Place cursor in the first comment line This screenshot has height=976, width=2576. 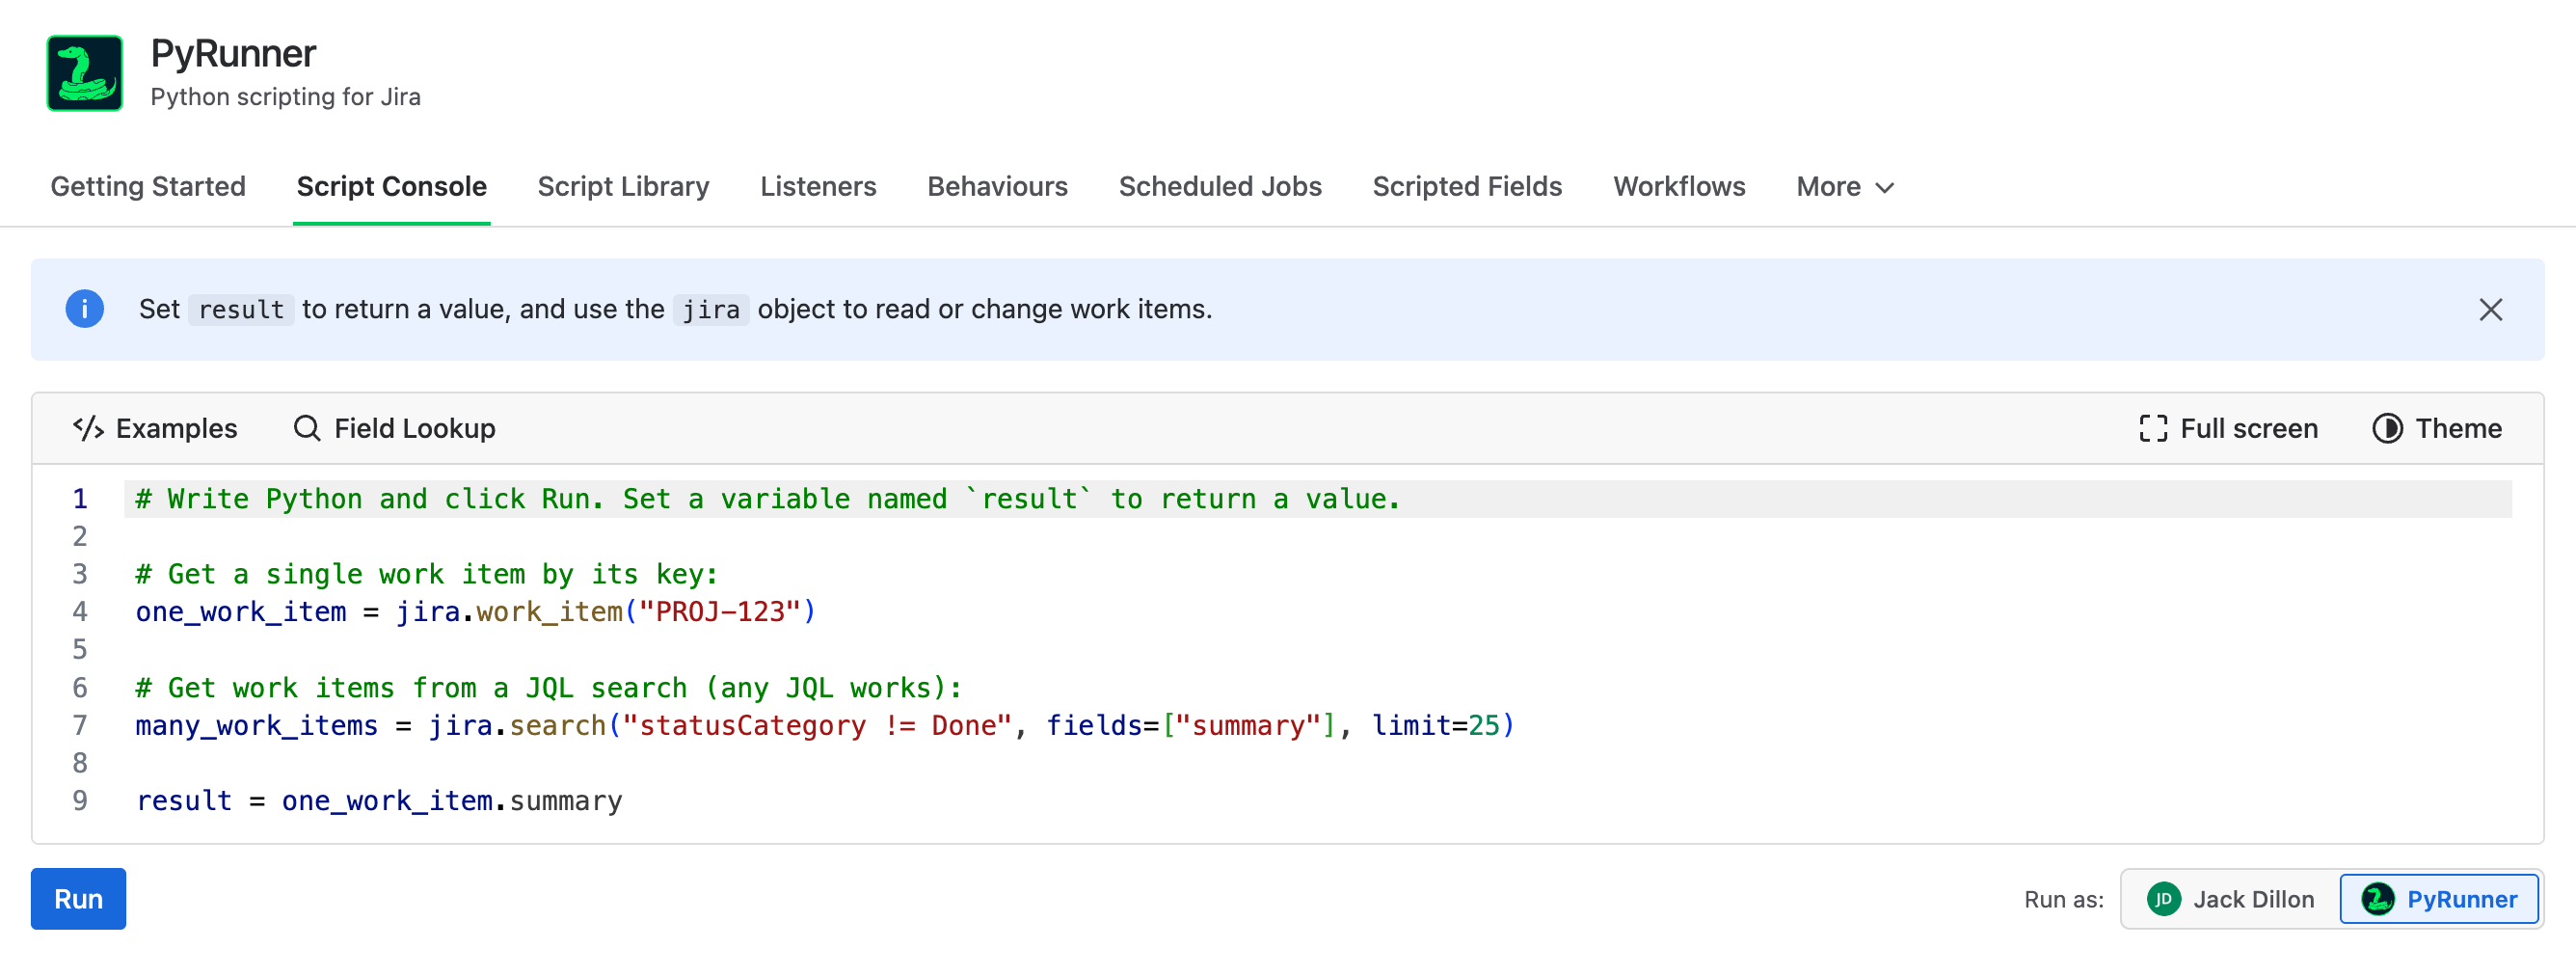coord(767,499)
